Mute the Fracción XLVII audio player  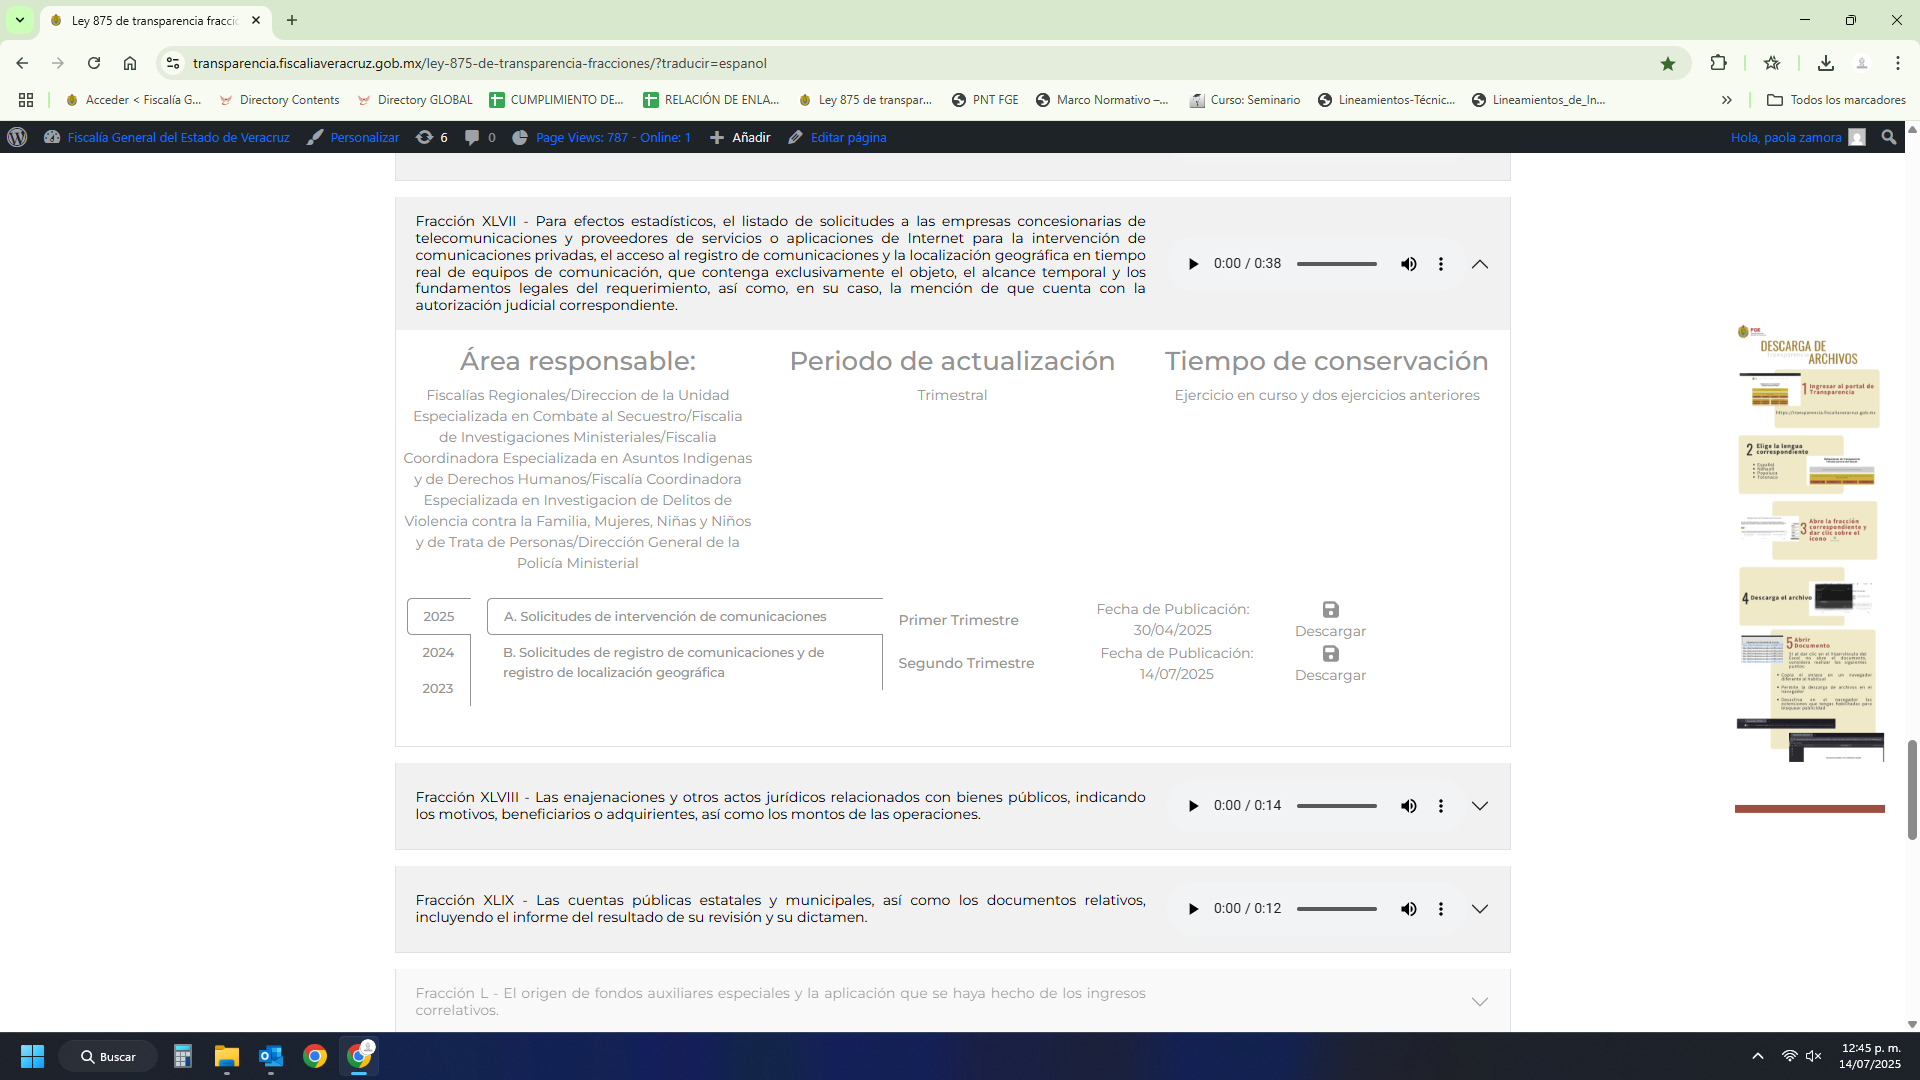[x=1408, y=264]
